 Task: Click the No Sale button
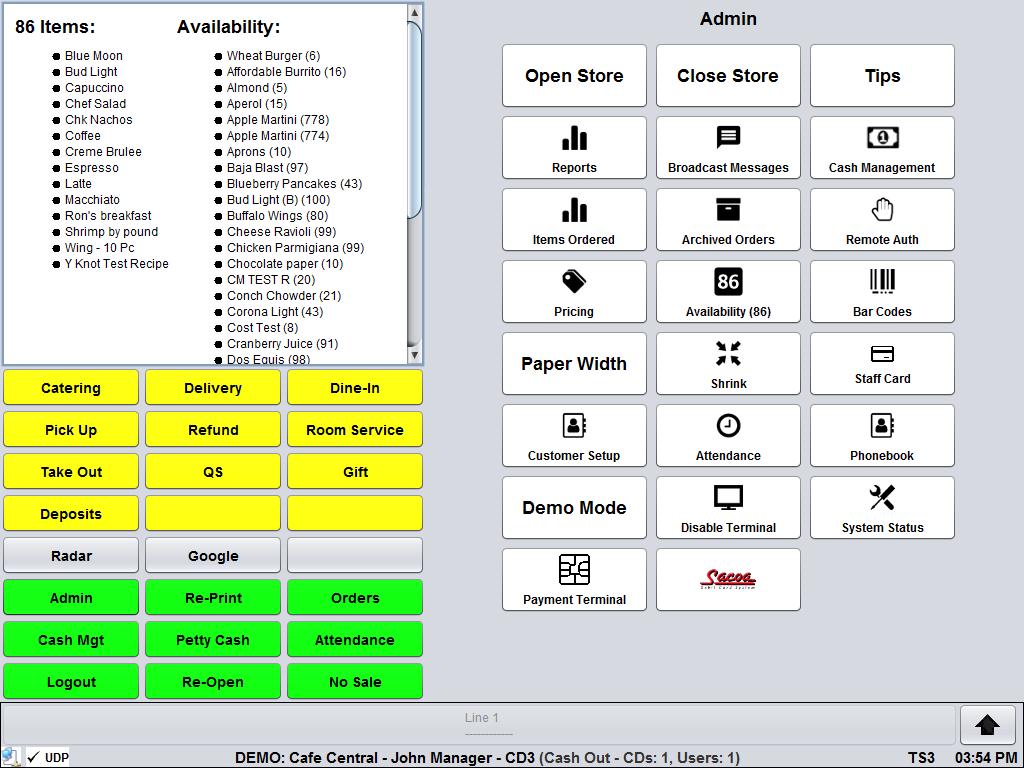tap(355, 682)
